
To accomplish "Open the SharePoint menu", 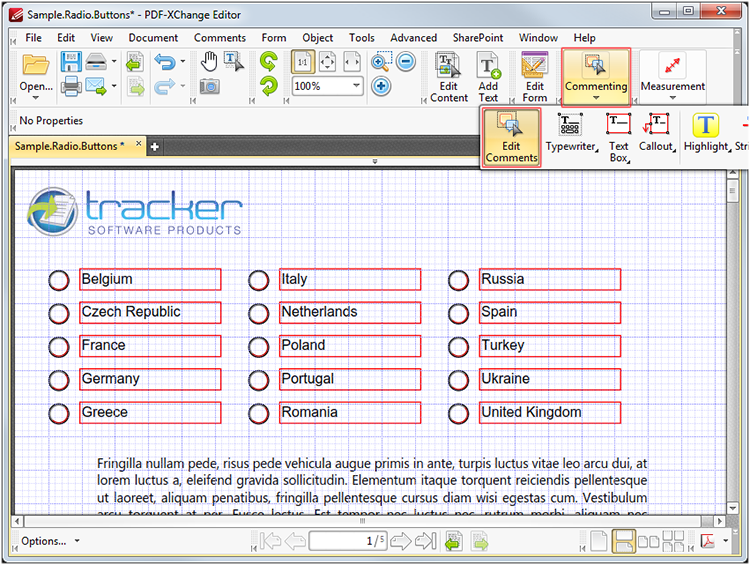I will tap(478, 38).
